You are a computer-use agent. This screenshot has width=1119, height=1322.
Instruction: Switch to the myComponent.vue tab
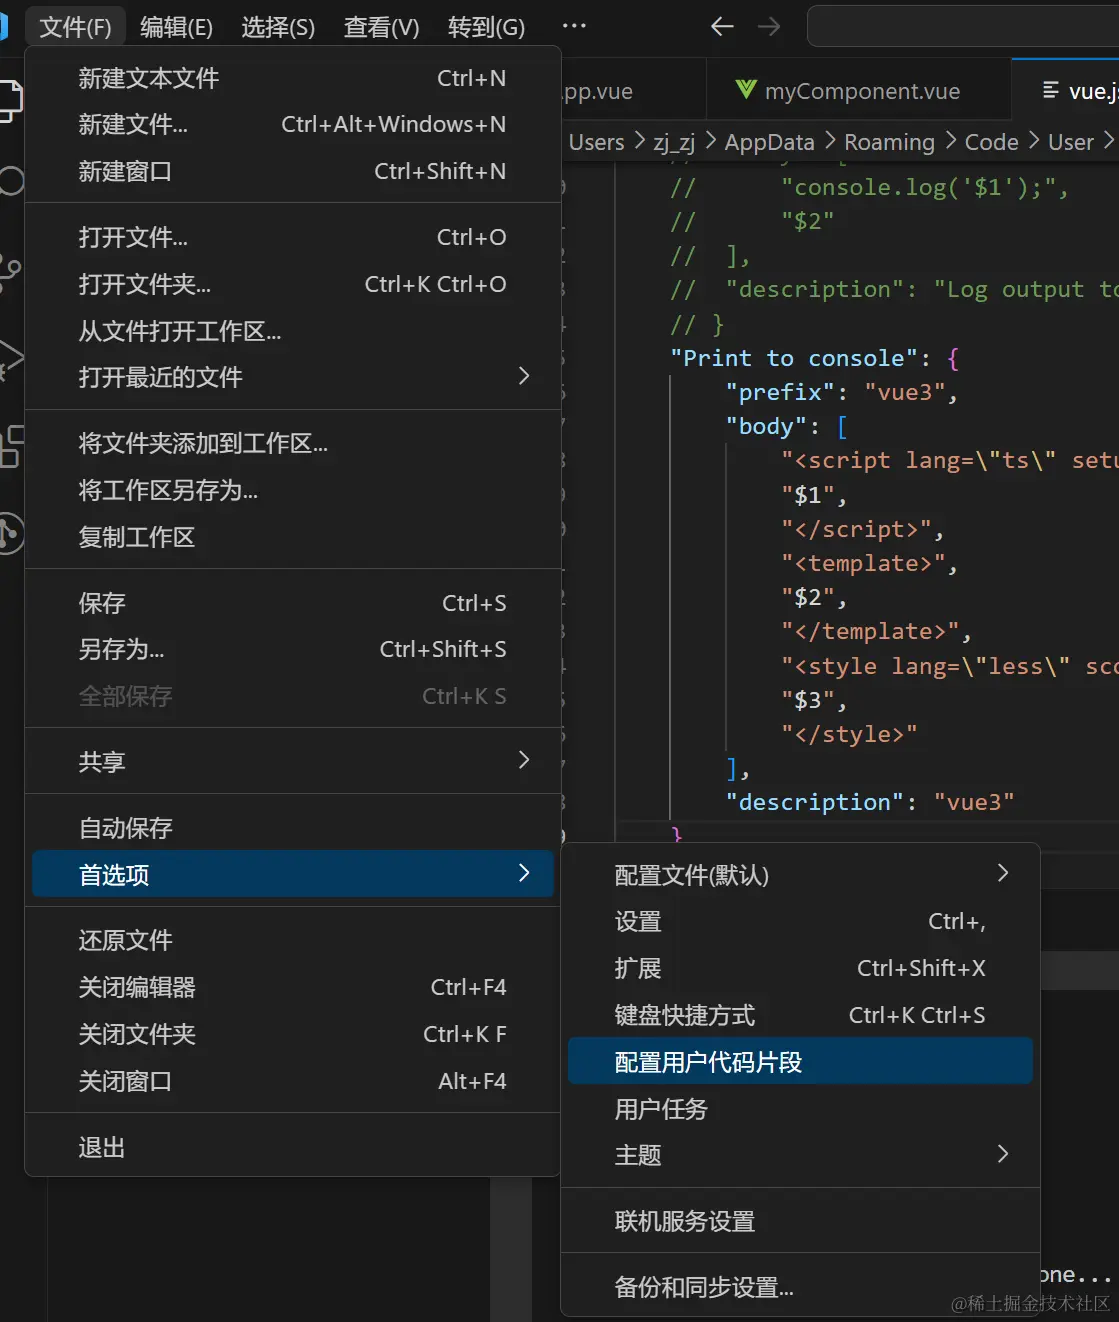coord(861,91)
